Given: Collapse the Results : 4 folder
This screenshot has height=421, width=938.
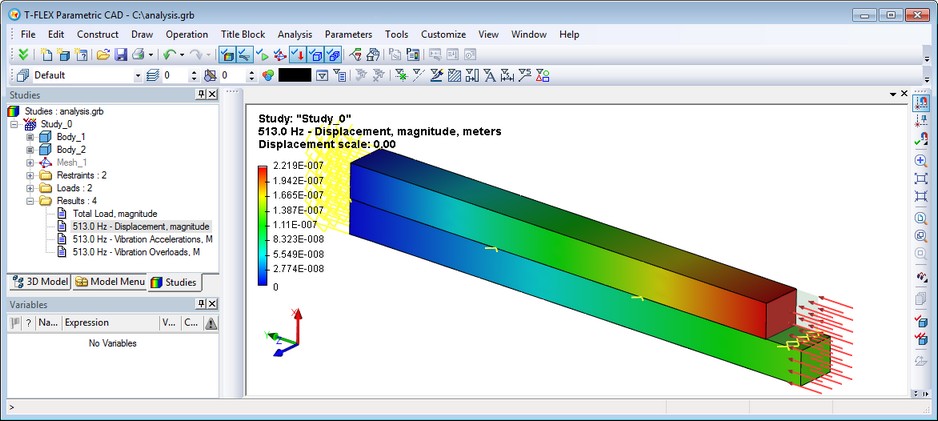Looking at the screenshot, I should point(30,201).
